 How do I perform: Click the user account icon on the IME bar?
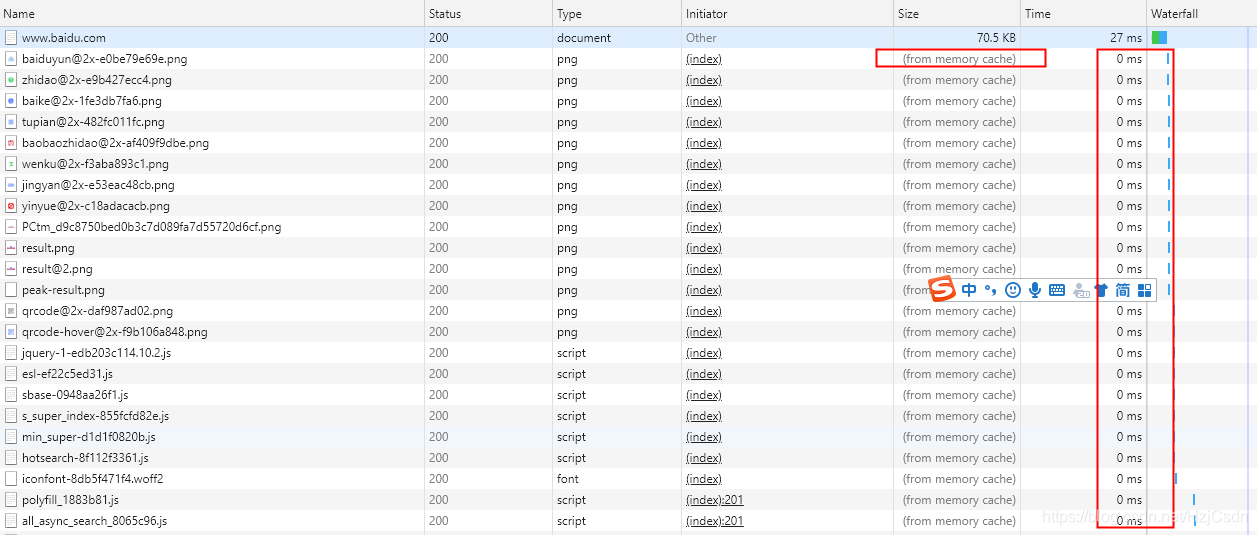tap(1081, 291)
